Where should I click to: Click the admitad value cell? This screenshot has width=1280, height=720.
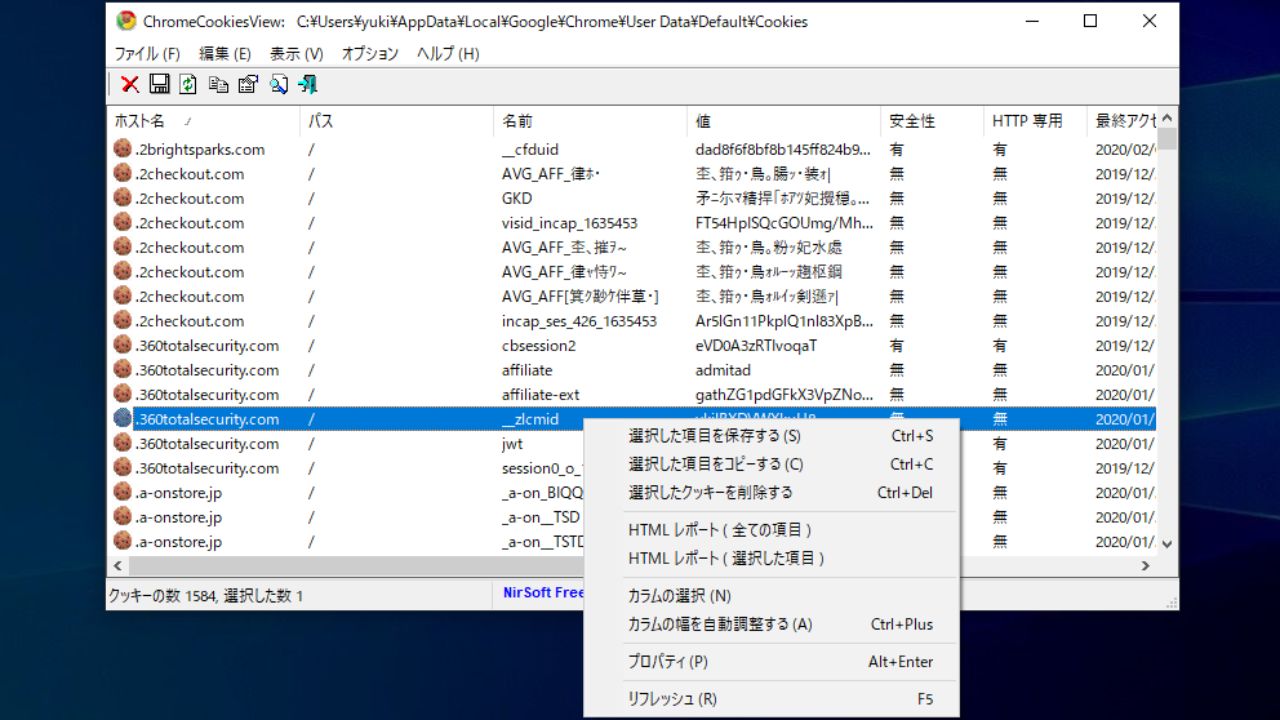click(x=722, y=370)
